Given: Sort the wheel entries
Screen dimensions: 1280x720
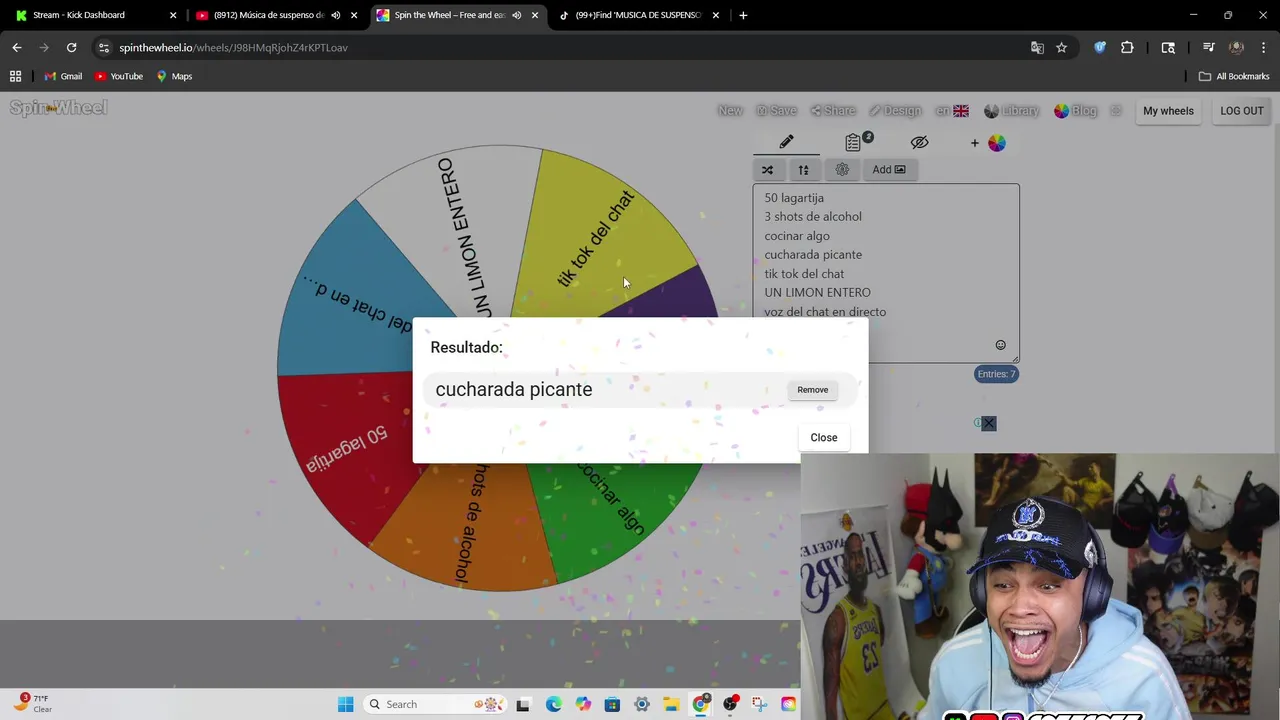Looking at the screenshot, I should (x=803, y=169).
